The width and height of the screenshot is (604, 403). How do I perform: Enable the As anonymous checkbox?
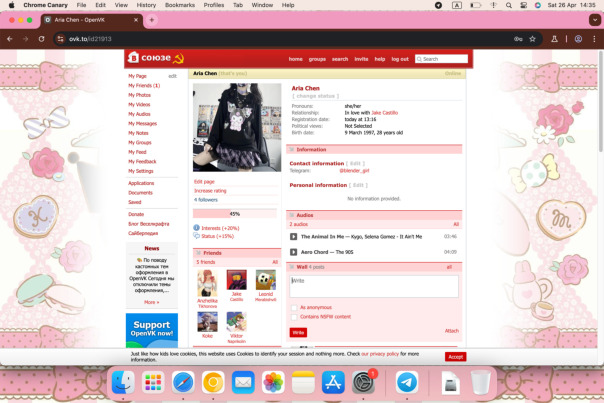click(294, 307)
